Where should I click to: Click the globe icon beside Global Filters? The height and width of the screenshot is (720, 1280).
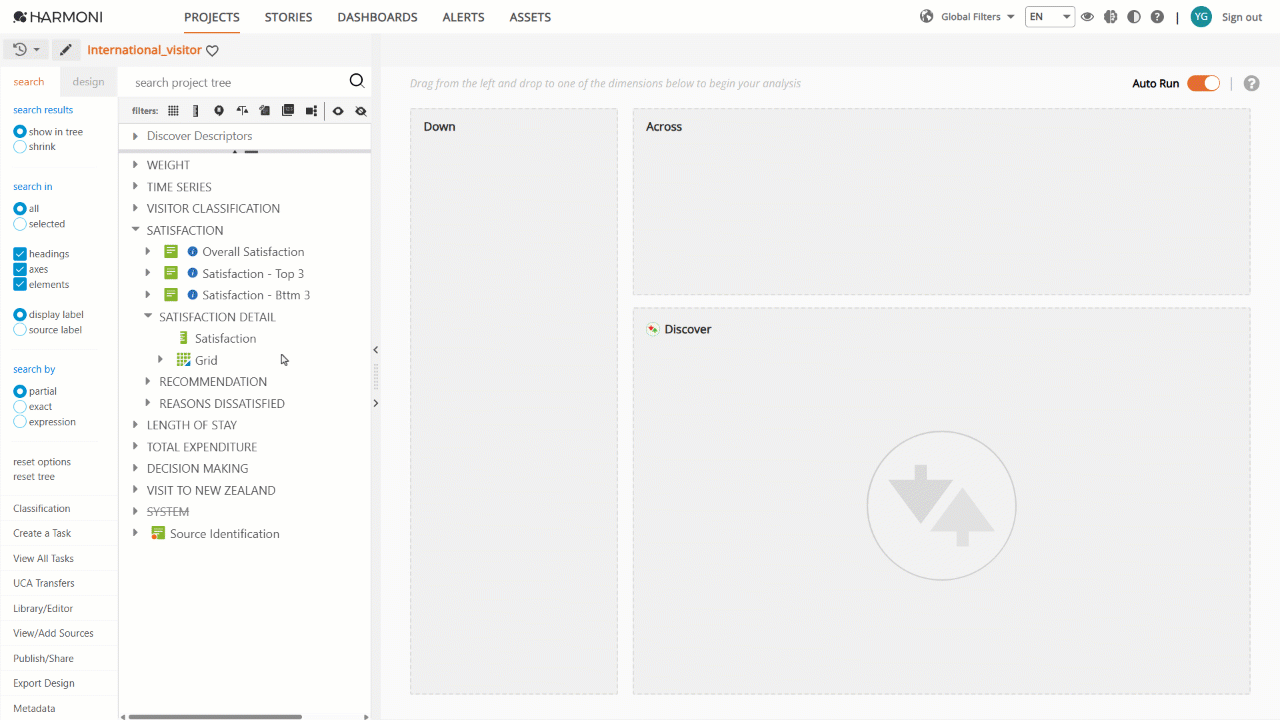[926, 17]
